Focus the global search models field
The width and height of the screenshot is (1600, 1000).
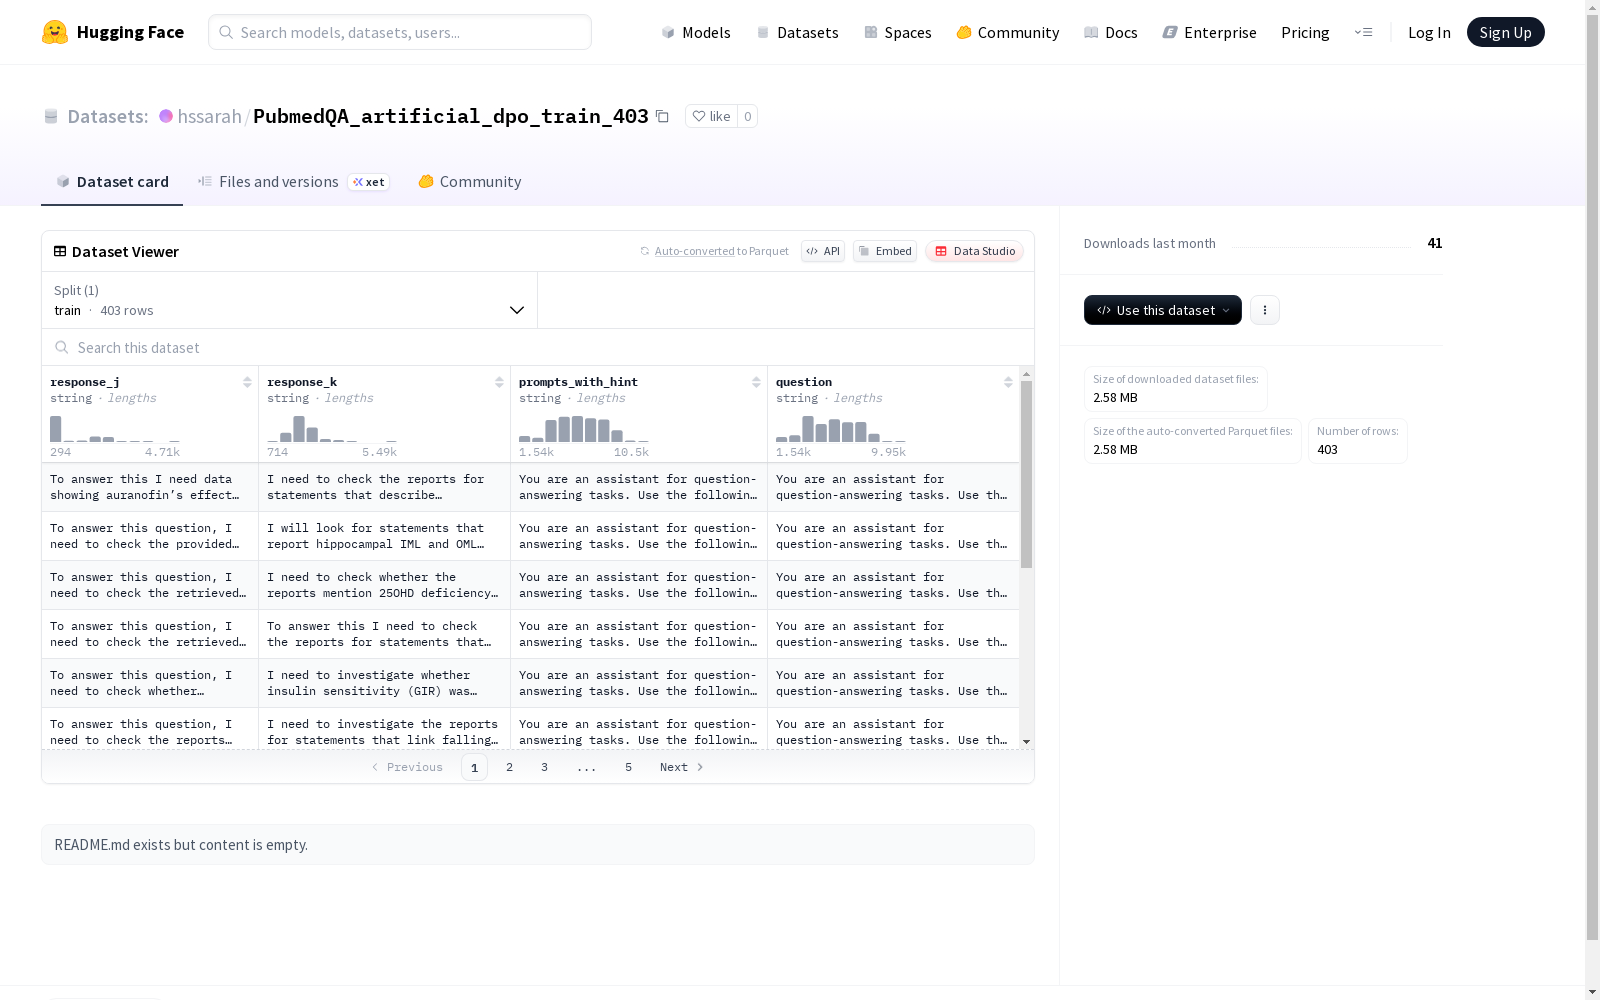coord(400,32)
